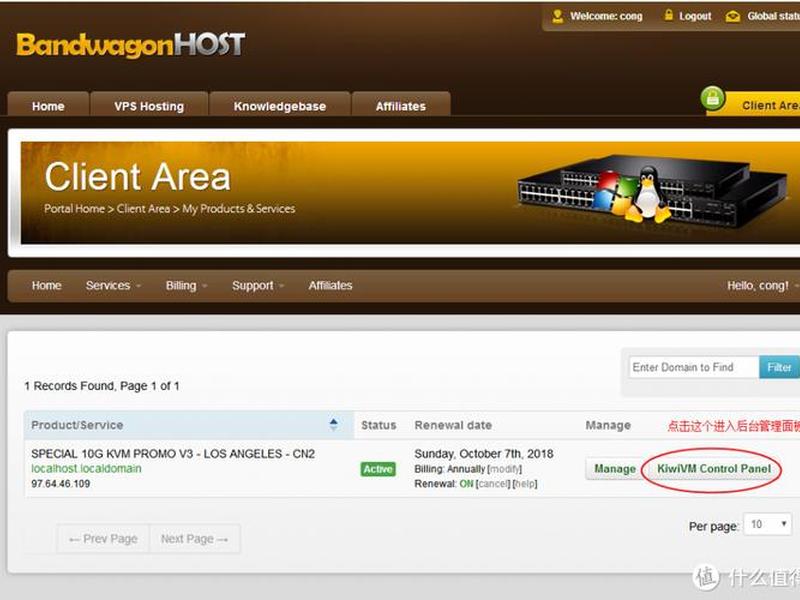The height and width of the screenshot is (600, 800).
Task: Expand the Services dropdown menu
Action: point(113,286)
